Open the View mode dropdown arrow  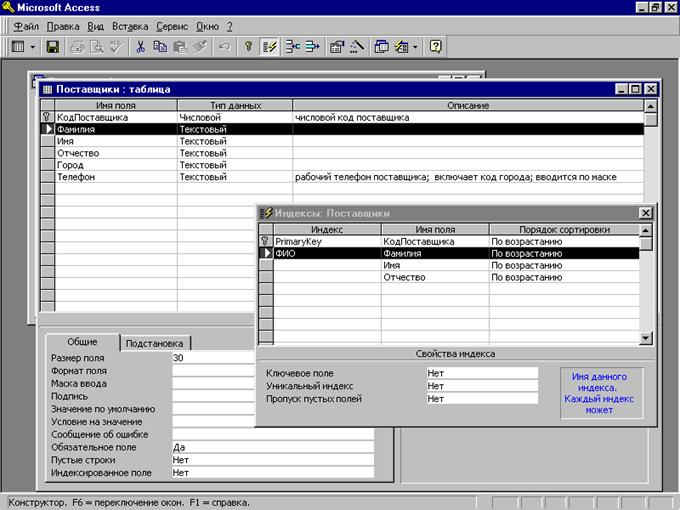[33, 46]
